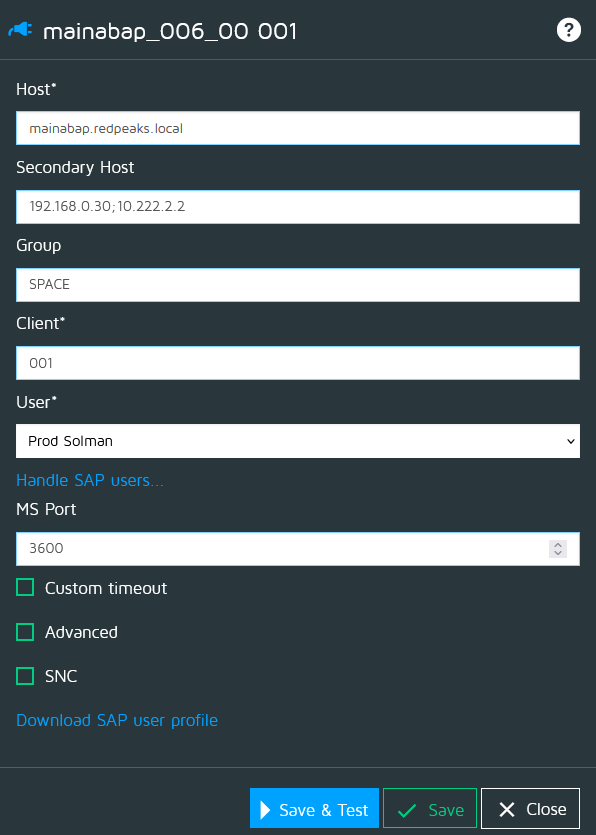The width and height of the screenshot is (596, 835).
Task: Focus the Host input field
Action: point(298,128)
